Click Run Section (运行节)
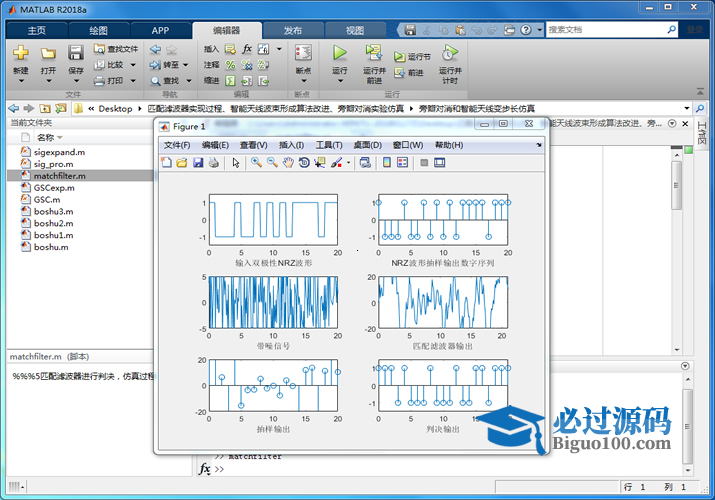The height and width of the screenshot is (500, 715). tap(412, 57)
